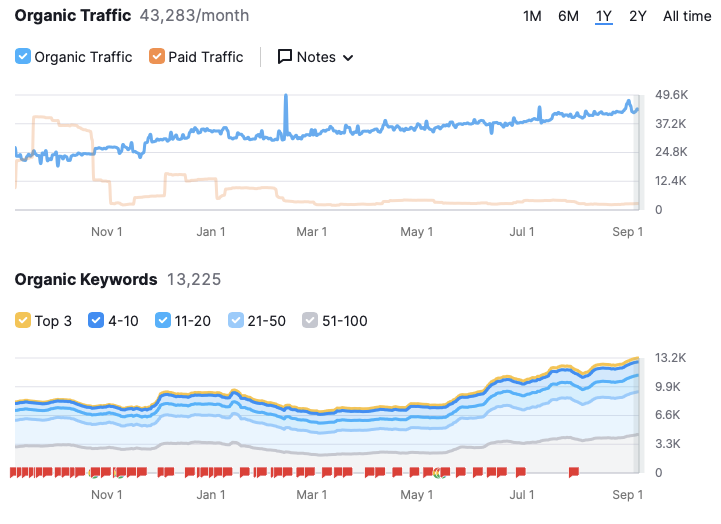
Task: Toggle the 4-10 position checkbox
Action: 96,321
